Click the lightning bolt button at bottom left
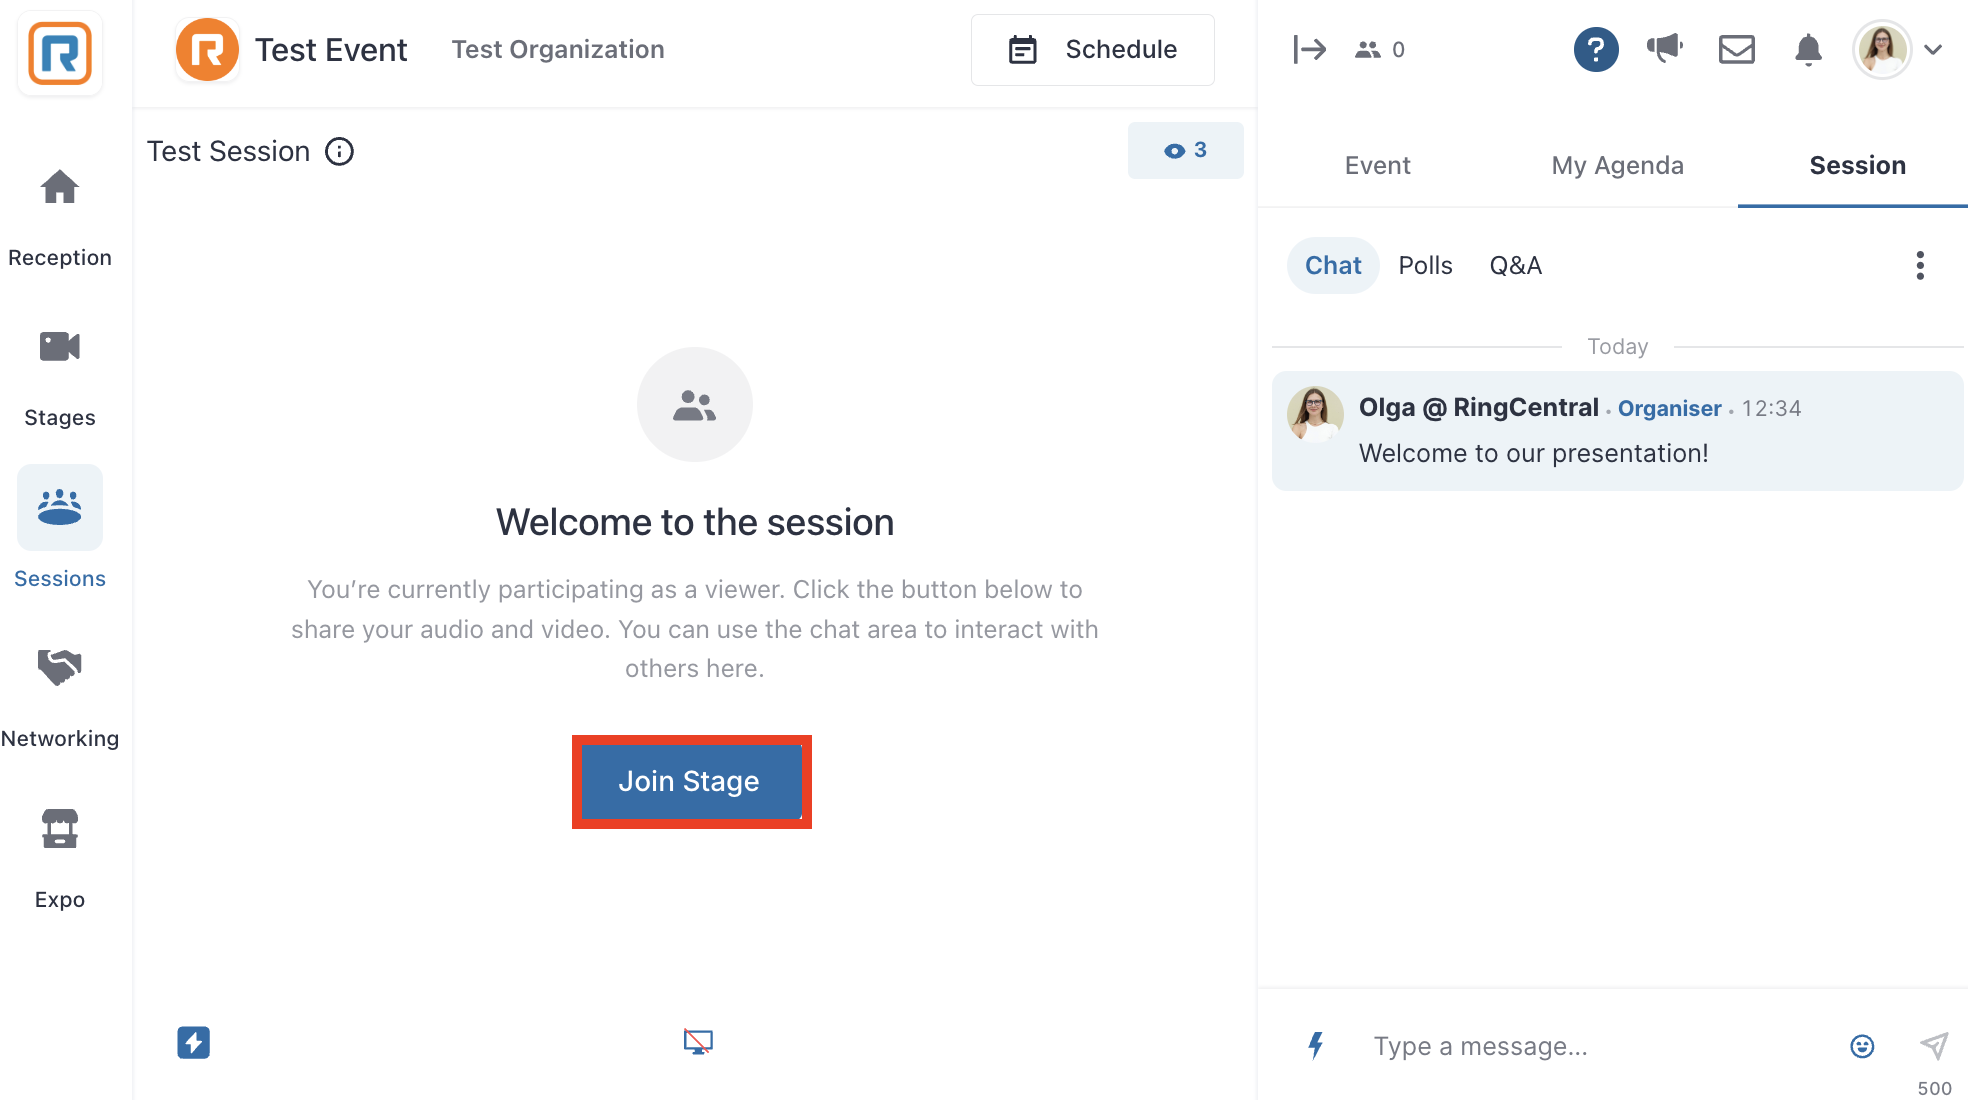The width and height of the screenshot is (1968, 1100). 194,1042
